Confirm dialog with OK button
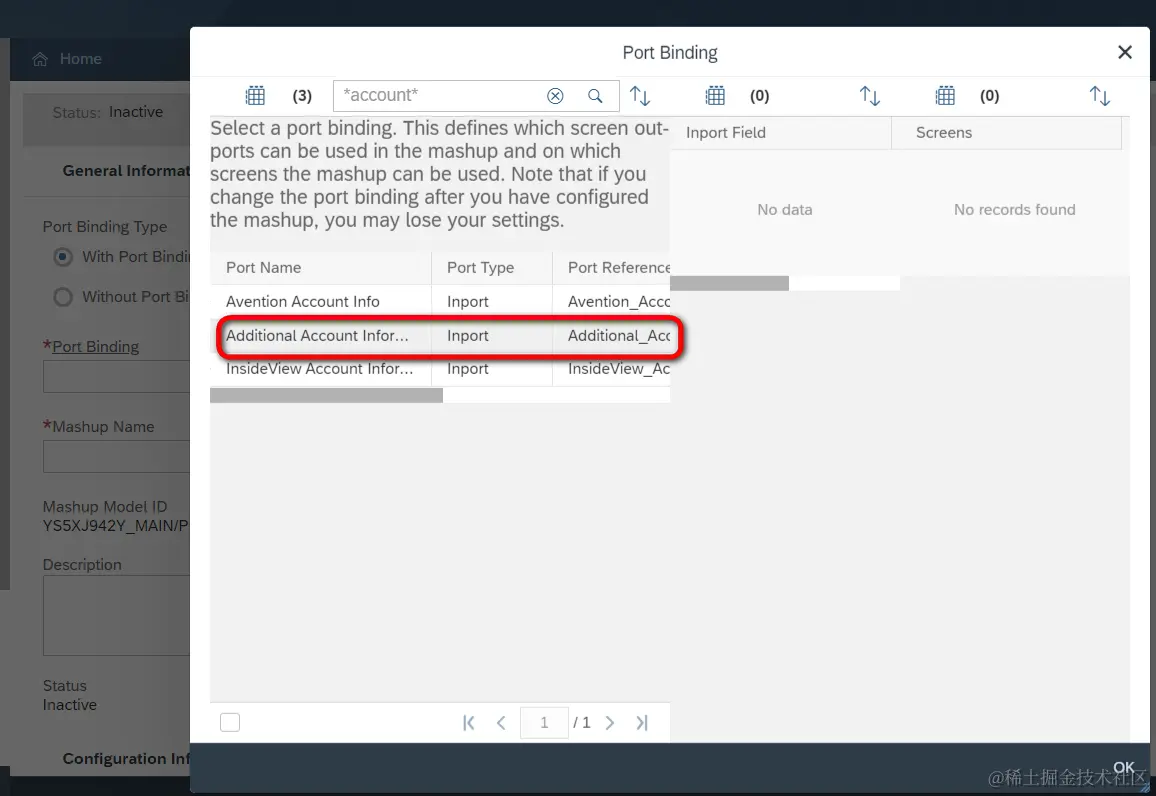Image resolution: width=1156 pixels, height=796 pixels. 1124,767
